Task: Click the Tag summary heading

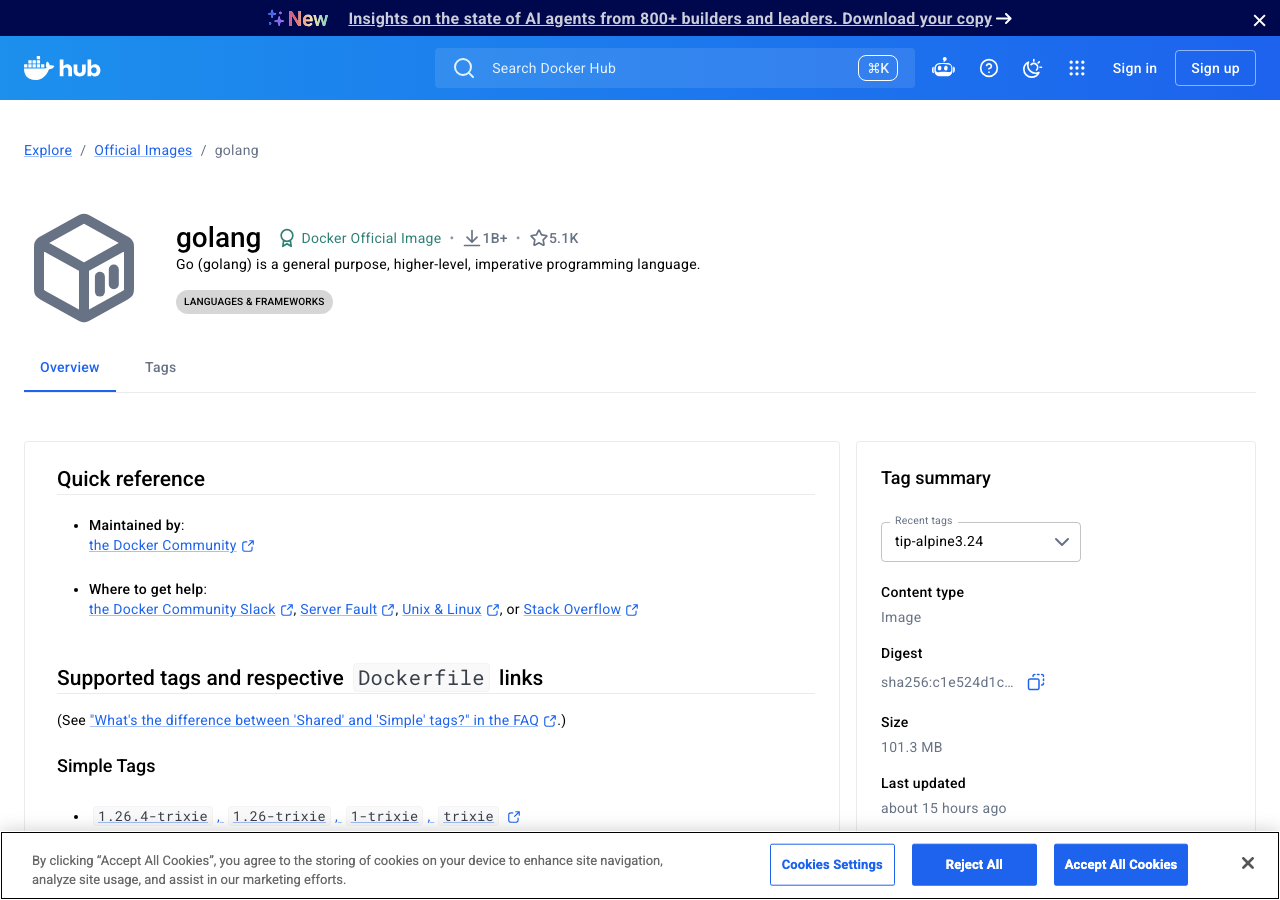Action: coord(936,478)
